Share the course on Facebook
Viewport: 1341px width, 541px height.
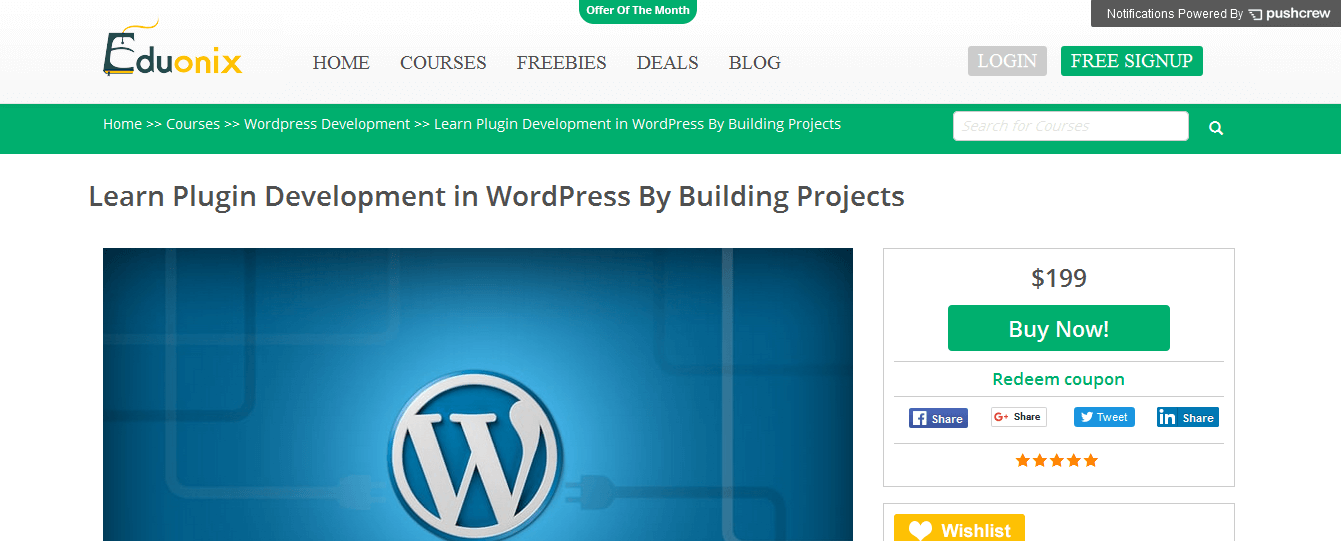[x=938, y=418]
